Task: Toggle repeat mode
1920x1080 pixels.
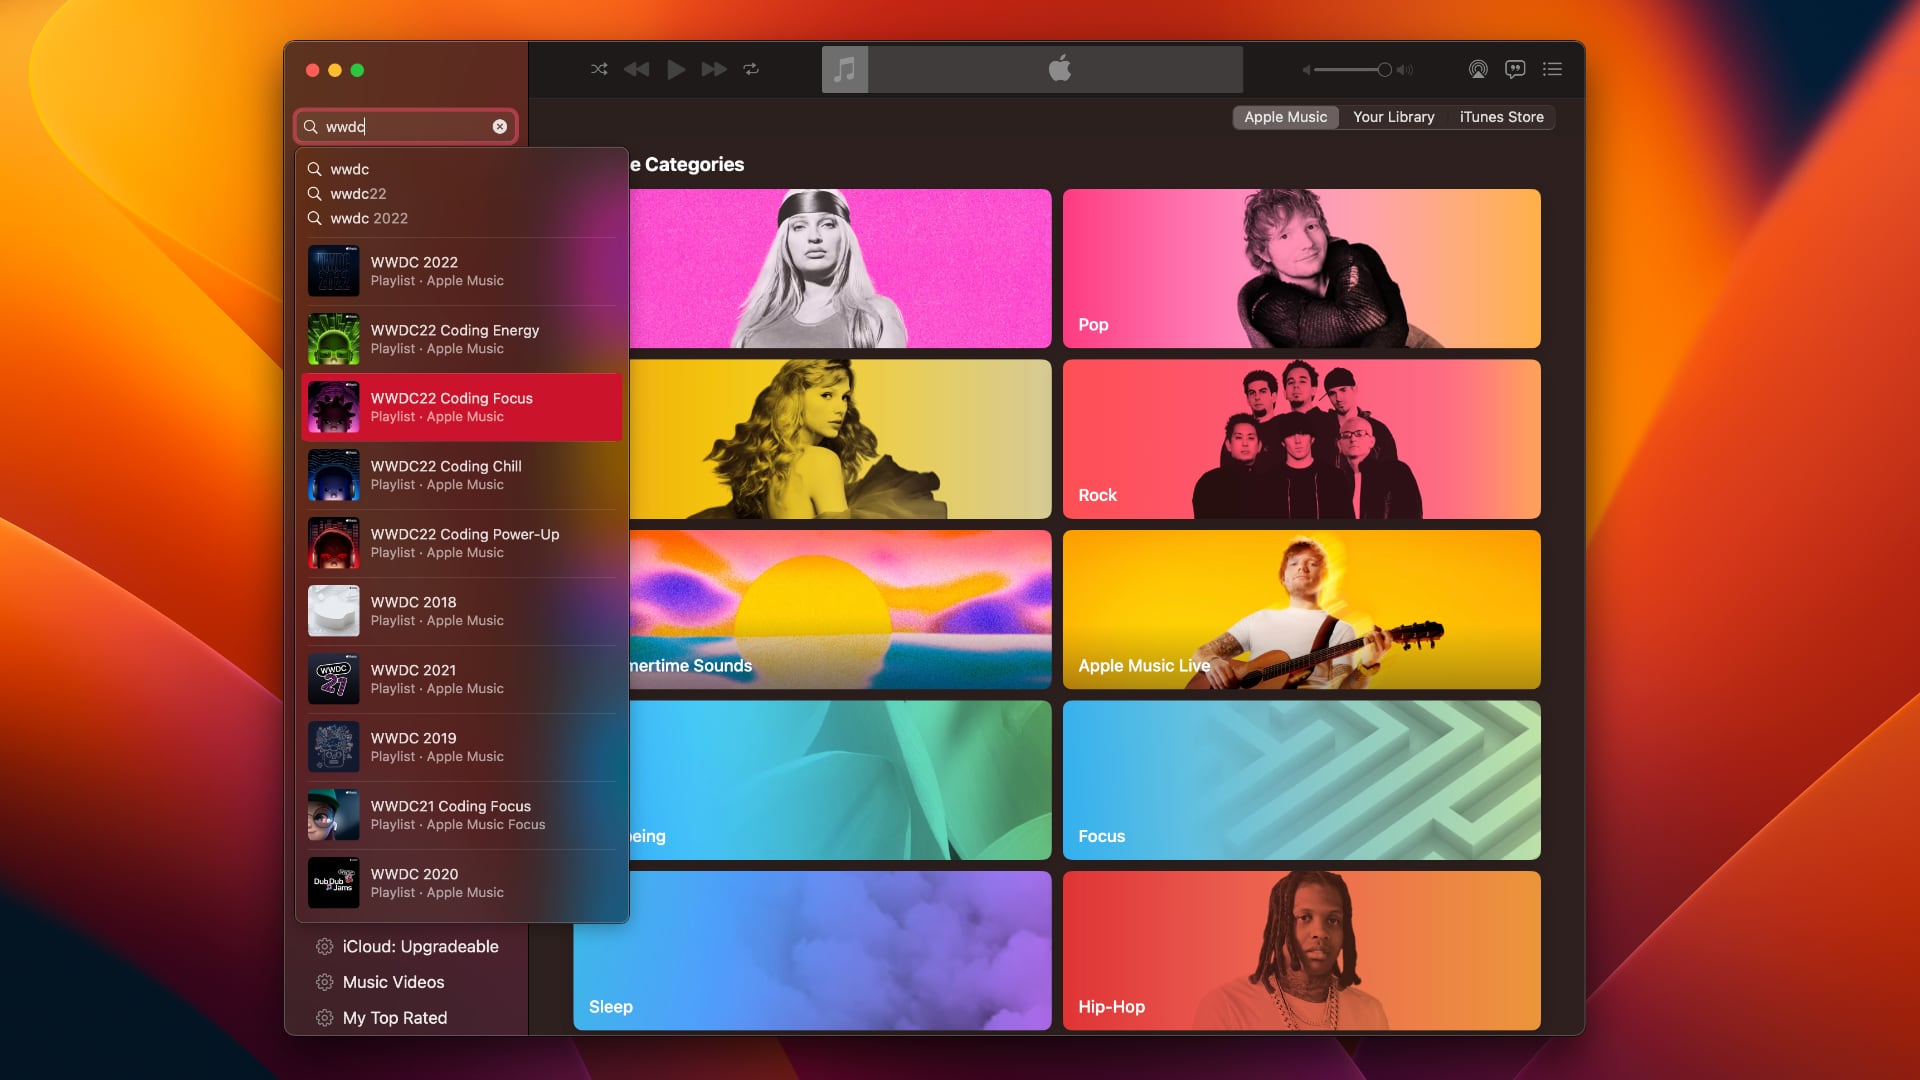Action: point(751,69)
